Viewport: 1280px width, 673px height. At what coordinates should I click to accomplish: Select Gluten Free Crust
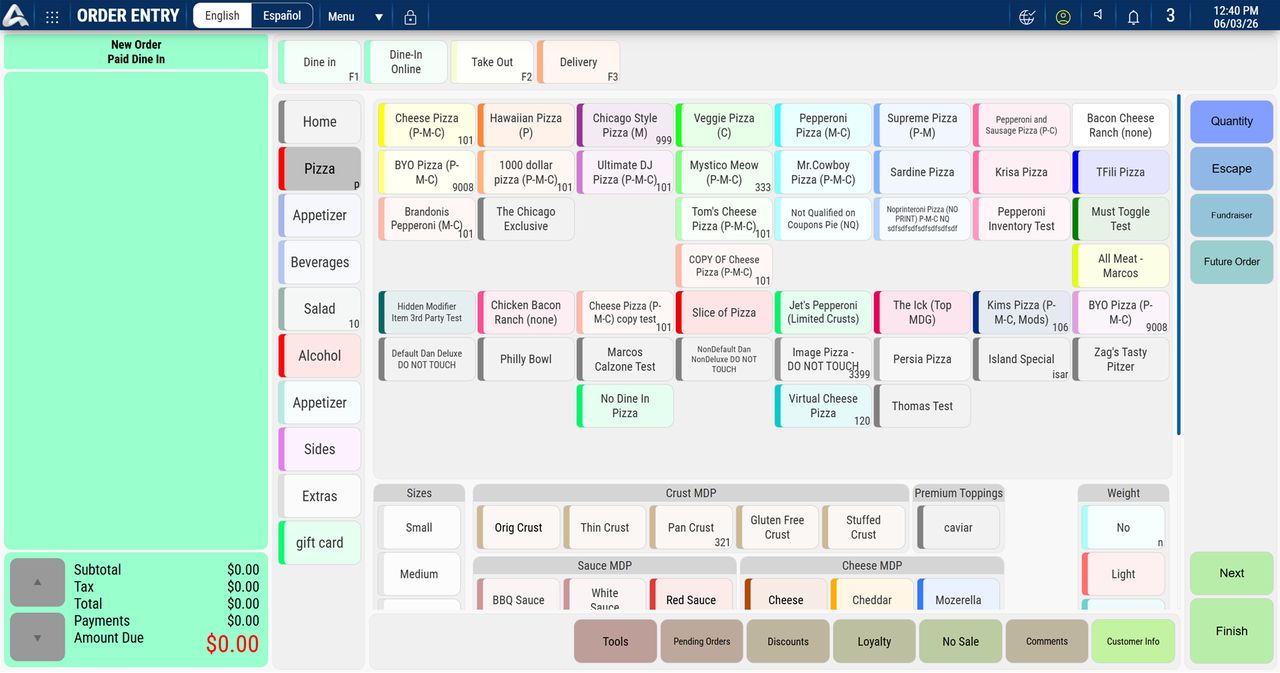click(x=777, y=527)
